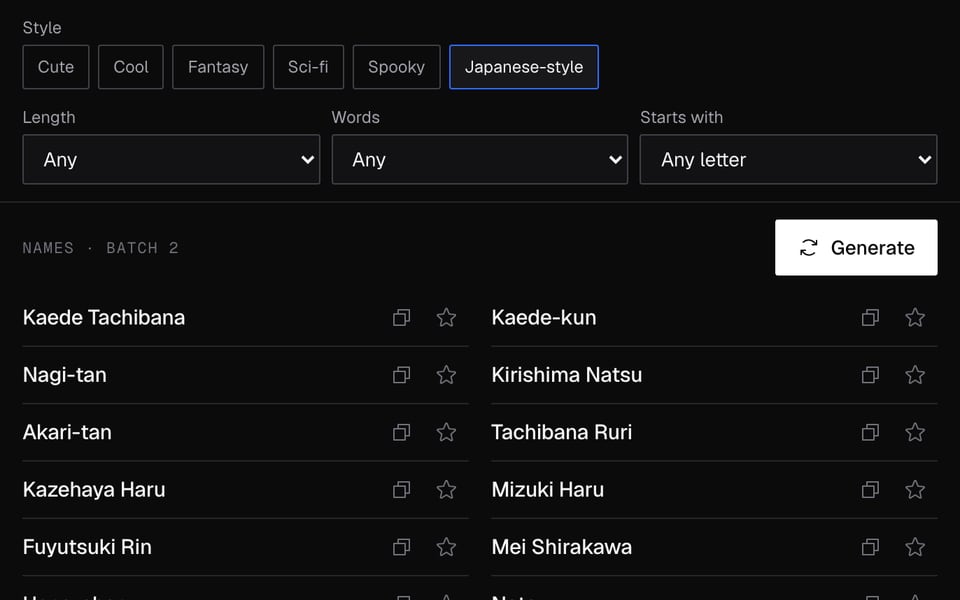Open the Length dropdown
The image size is (960, 600).
click(x=171, y=159)
